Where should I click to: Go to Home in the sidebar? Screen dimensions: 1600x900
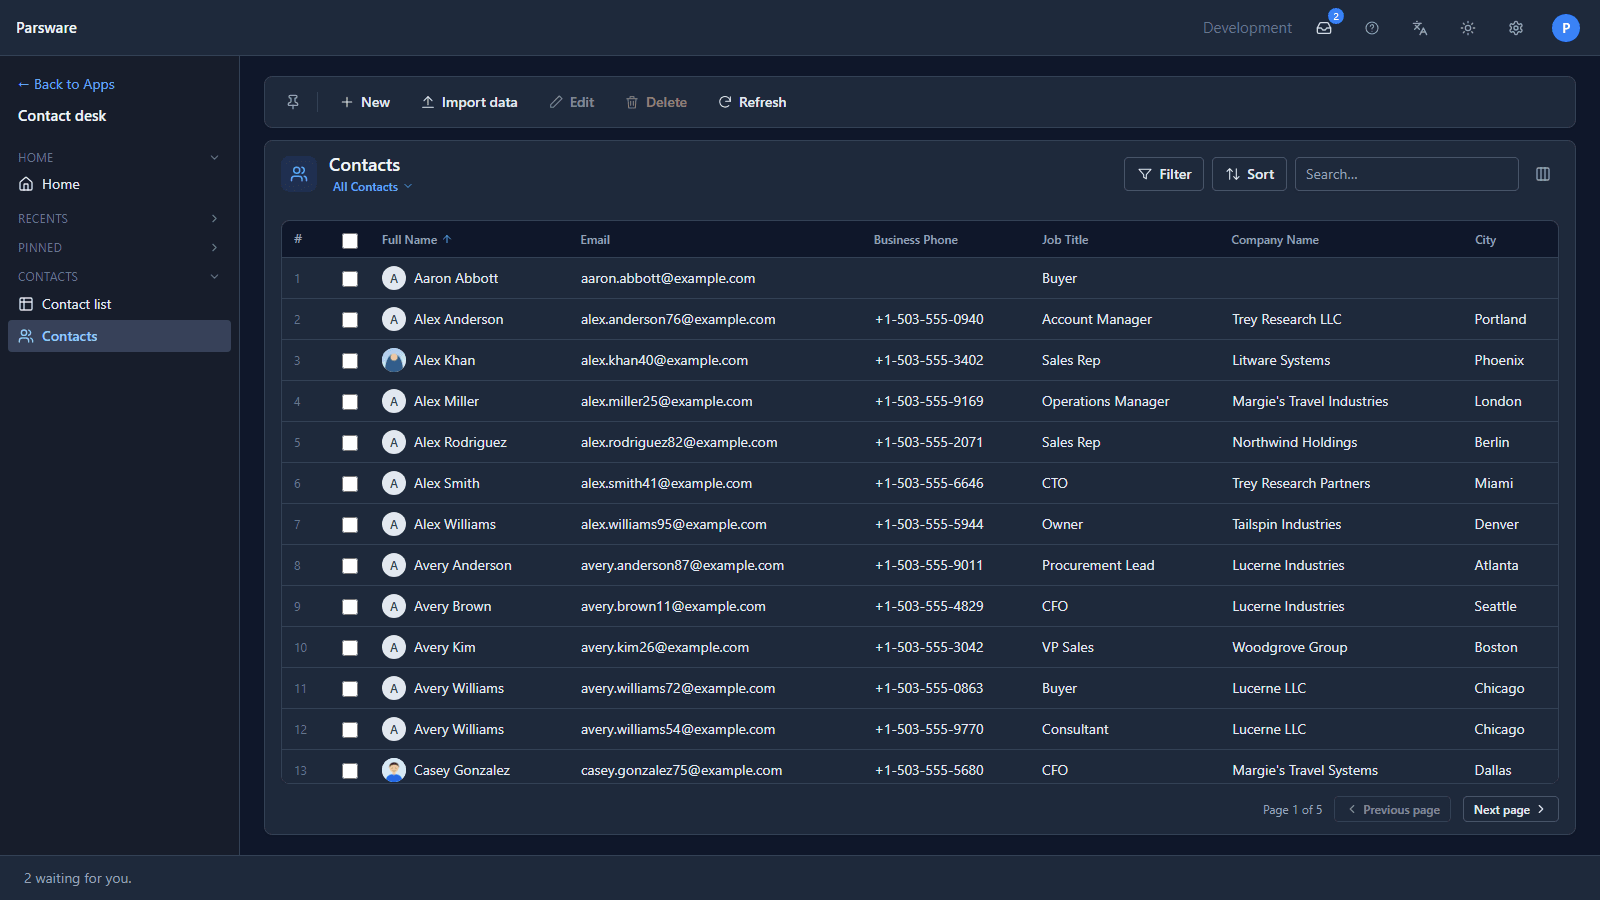119,184
